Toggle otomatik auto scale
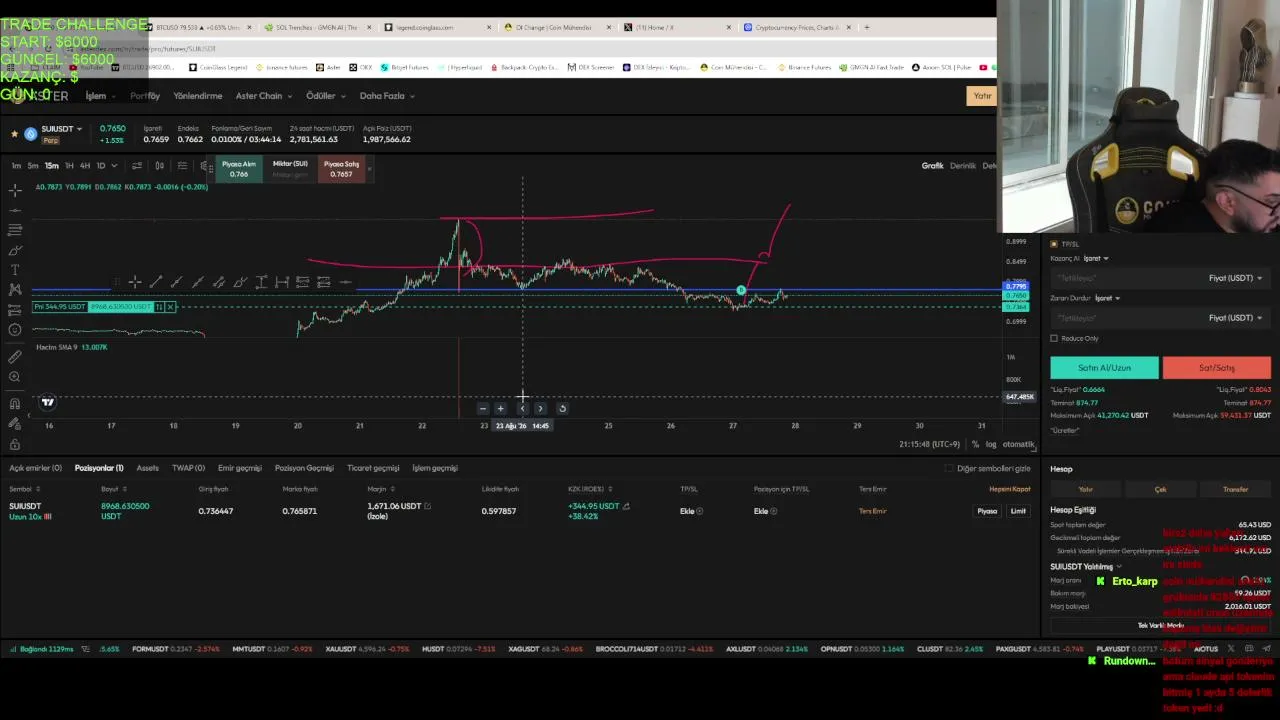Viewport: 1280px width, 720px height. coord(1018,444)
